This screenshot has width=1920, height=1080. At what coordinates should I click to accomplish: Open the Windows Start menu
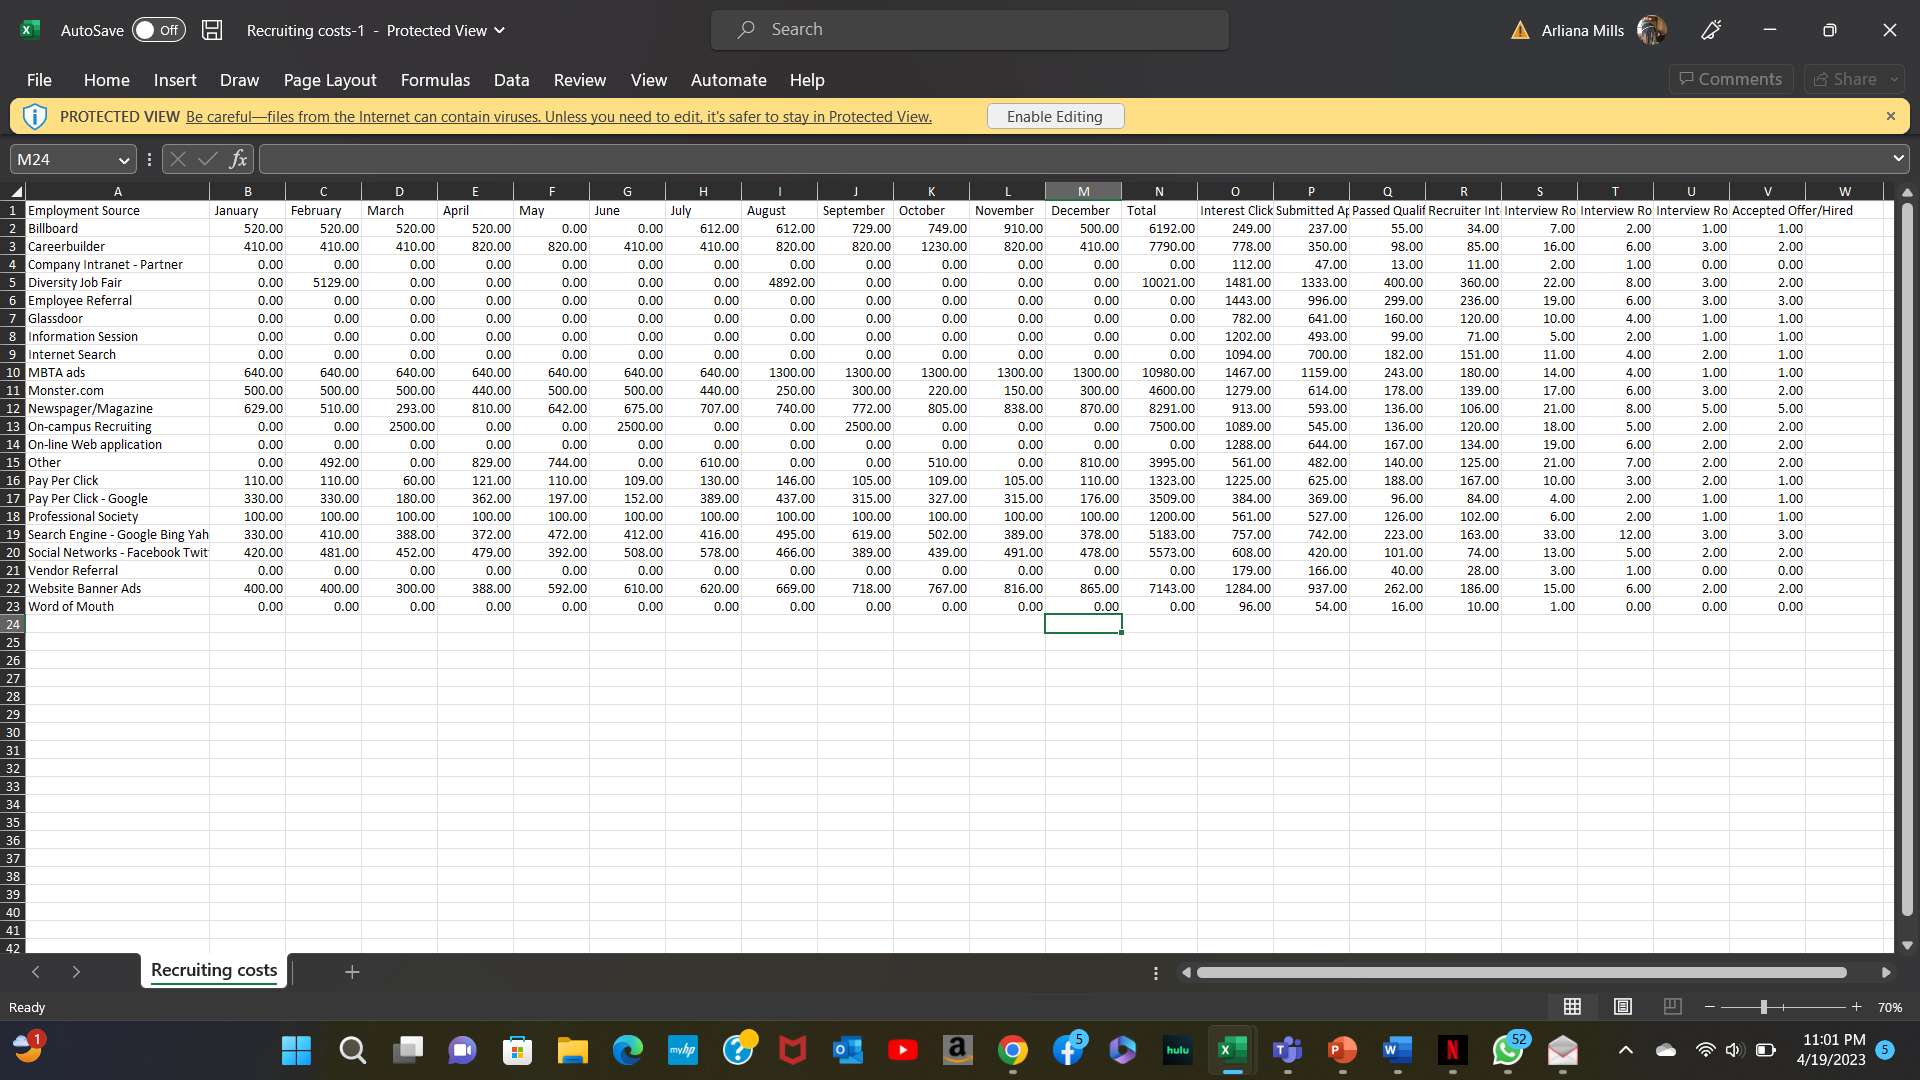click(x=297, y=1050)
